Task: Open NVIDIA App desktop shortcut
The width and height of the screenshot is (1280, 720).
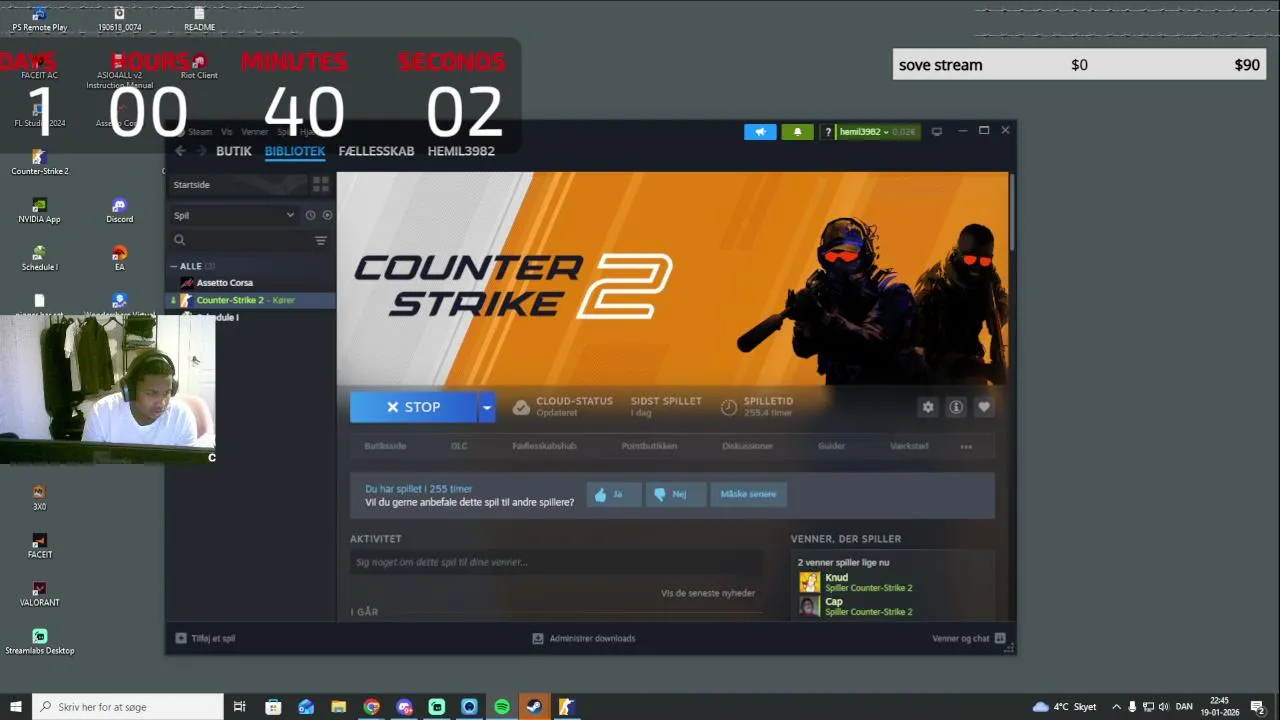Action: click(x=39, y=211)
